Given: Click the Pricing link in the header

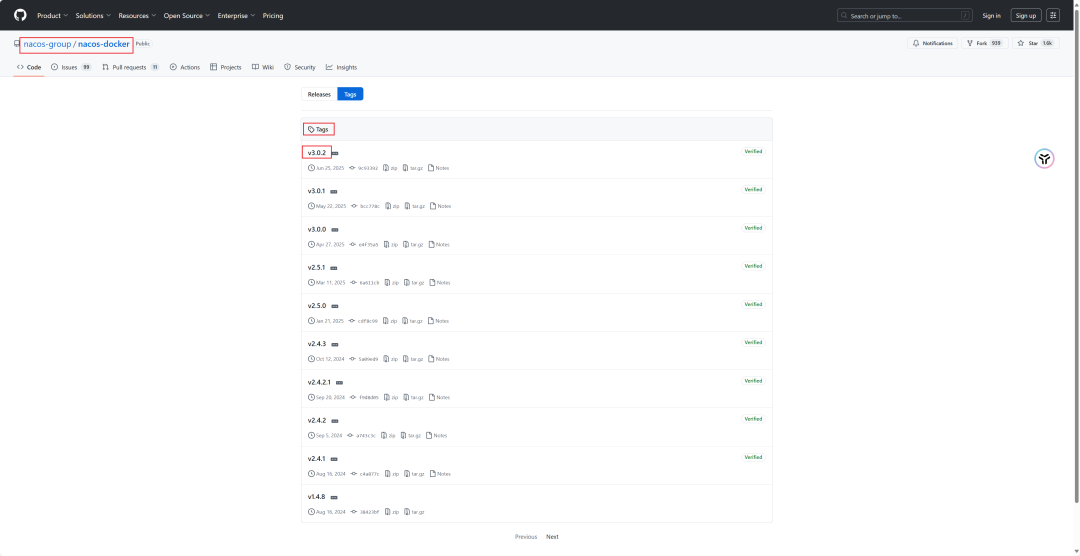Looking at the screenshot, I should point(273,15).
